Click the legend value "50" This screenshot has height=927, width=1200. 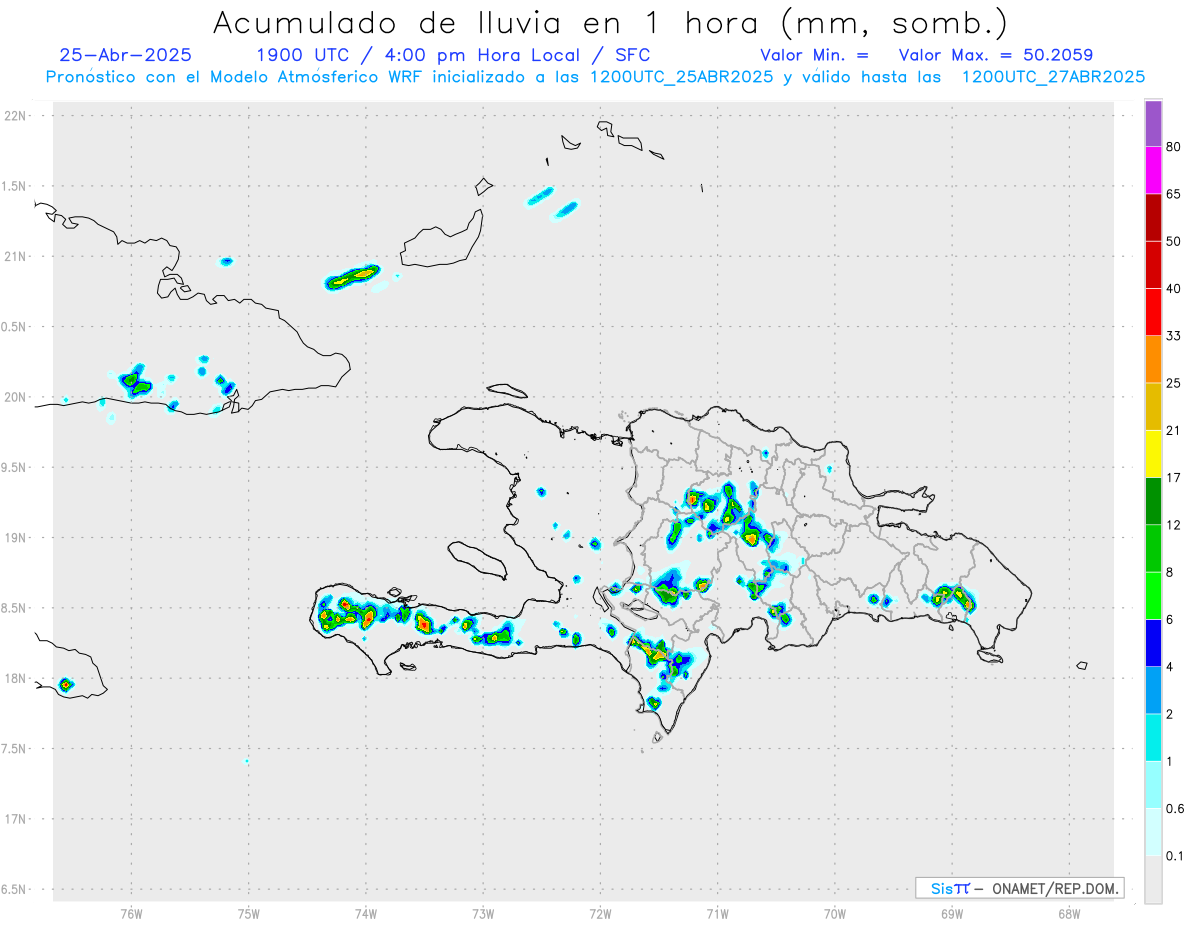pyautogui.click(x=1174, y=241)
